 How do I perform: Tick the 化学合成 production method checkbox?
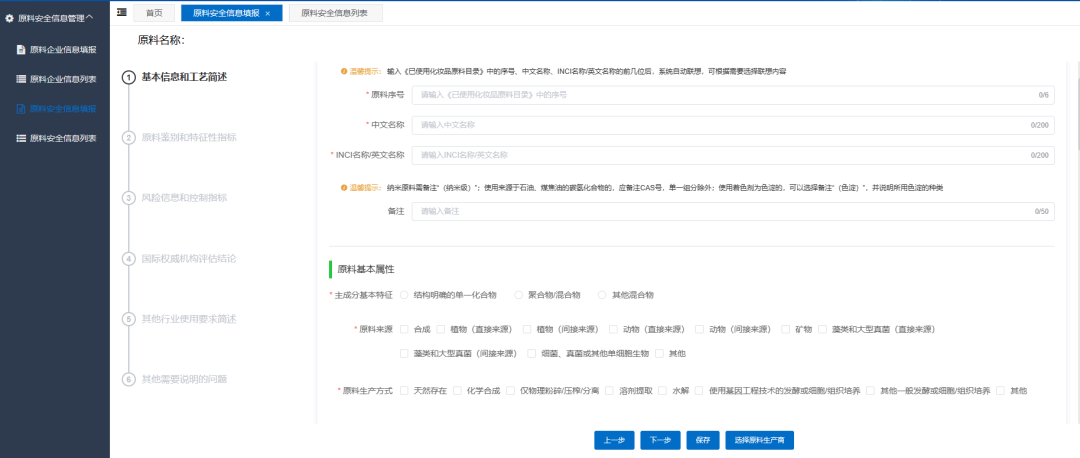pyautogui.click(x=456, y=390)
